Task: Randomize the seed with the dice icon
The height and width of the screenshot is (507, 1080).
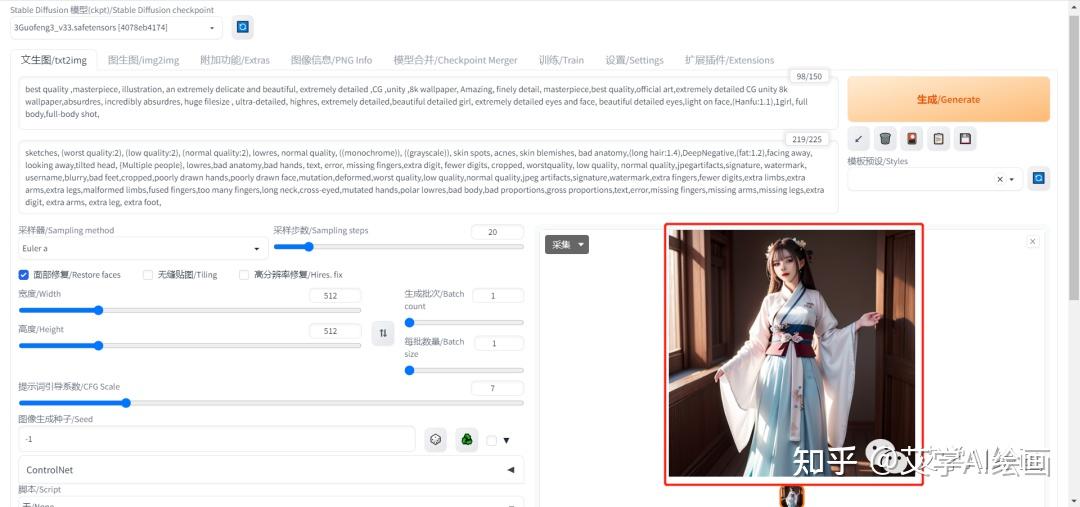Action: [435, 439]
